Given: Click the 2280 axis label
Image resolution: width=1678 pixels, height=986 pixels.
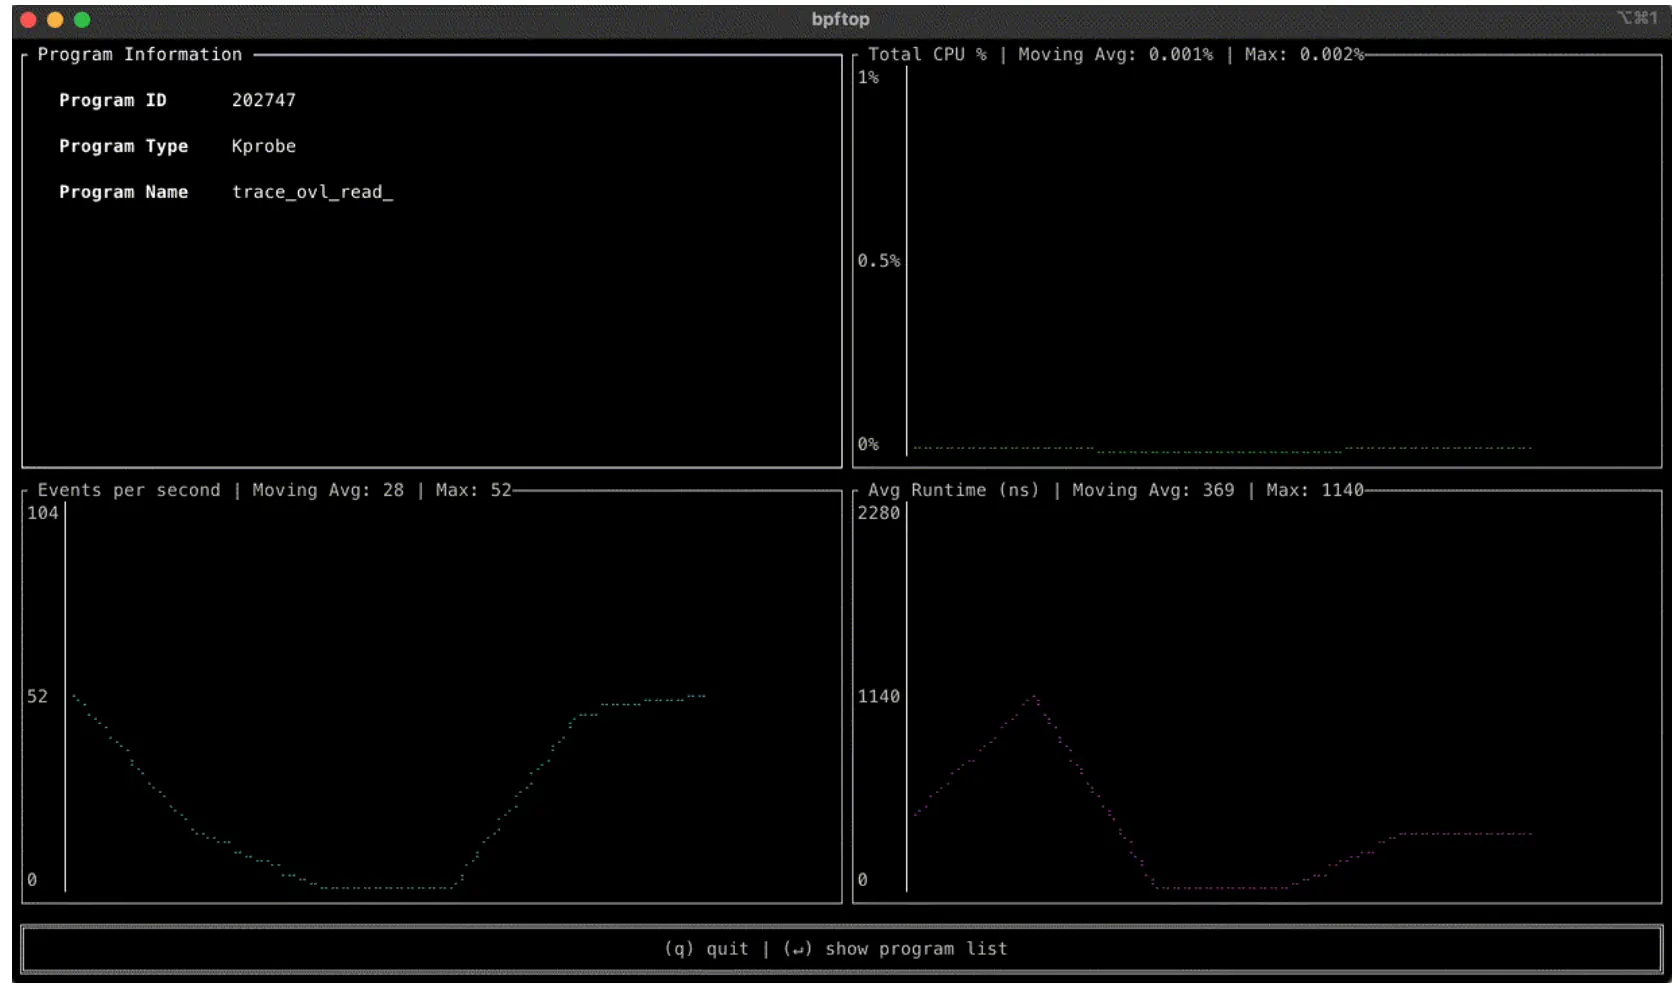Looking at the screenshot, I should 879,513.
